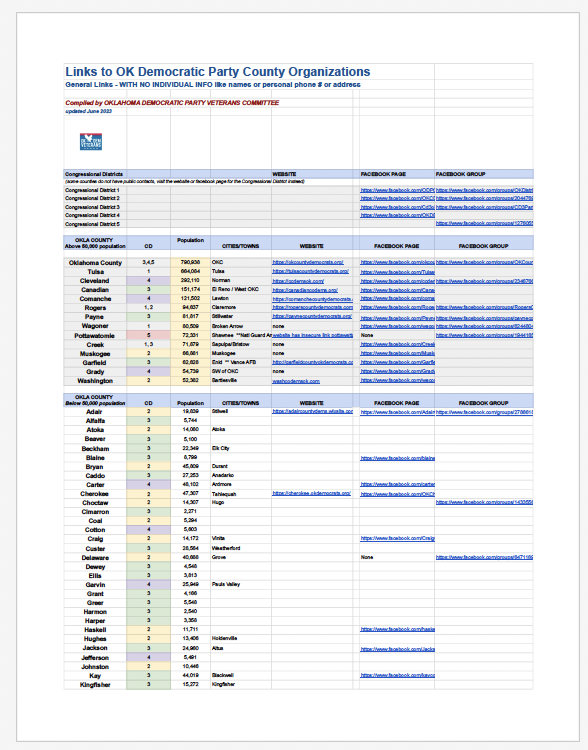The width and height of the screenshot is (588, 750).
Task: Click the OK Dem Veterans logo image
Action: pyautogui.click(x=91, y=142)
